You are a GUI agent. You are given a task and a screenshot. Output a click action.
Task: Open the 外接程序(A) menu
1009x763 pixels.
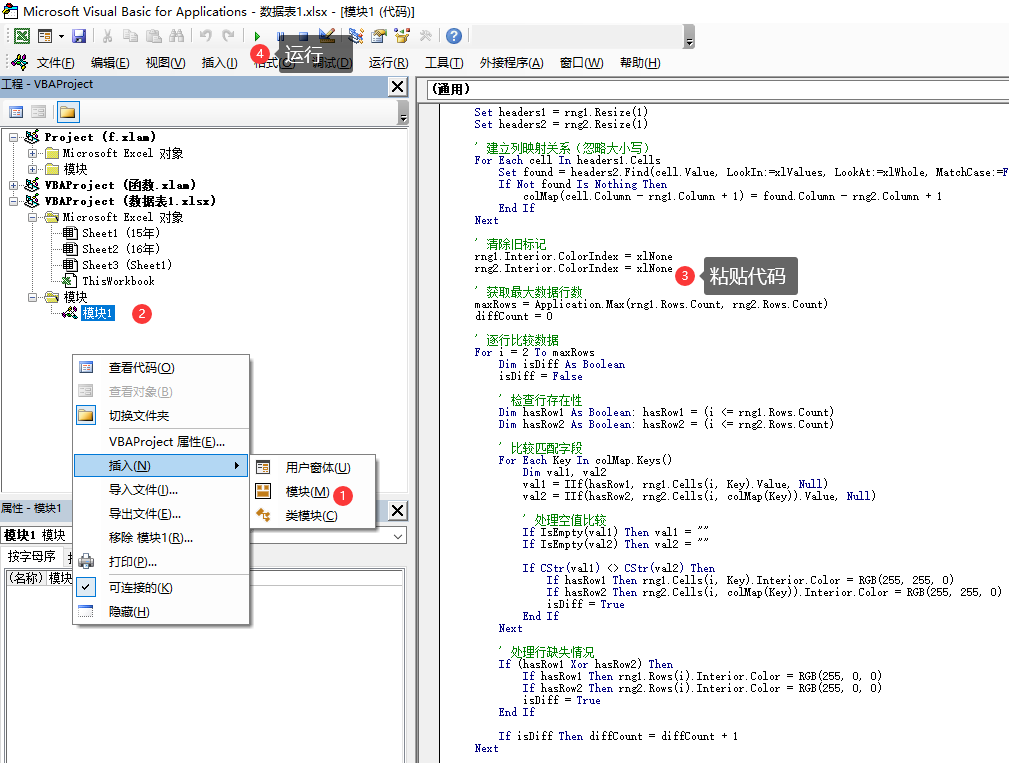click(x=512, y=62)
